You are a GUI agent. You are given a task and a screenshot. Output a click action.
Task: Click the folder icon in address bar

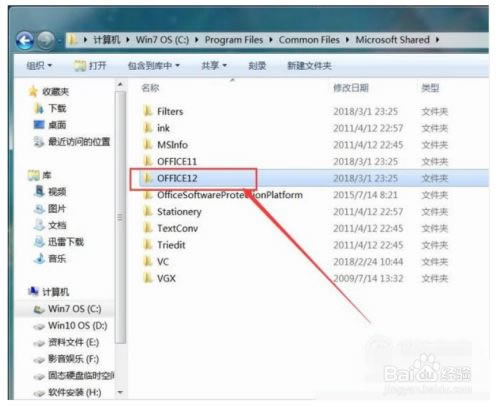pos(72,40)
